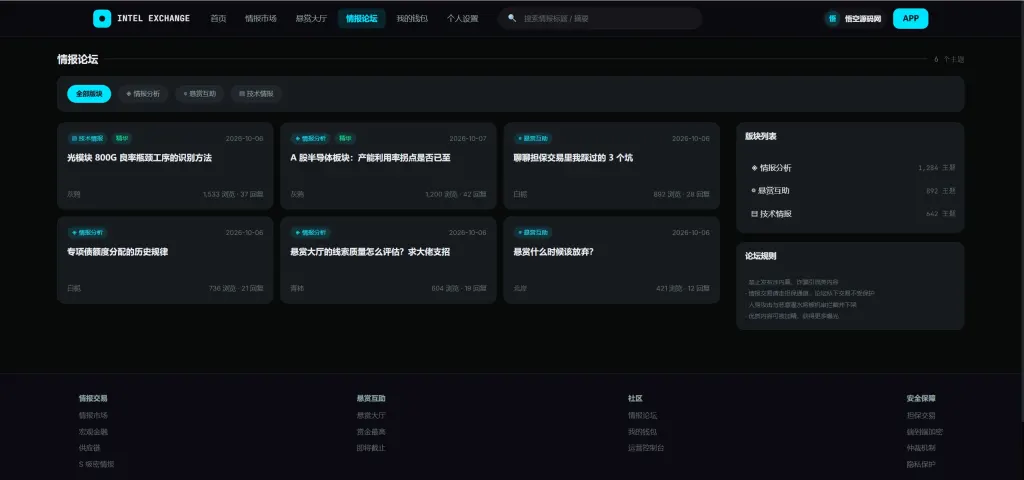Open 我的钱包 in top navigation

point(412,18)
